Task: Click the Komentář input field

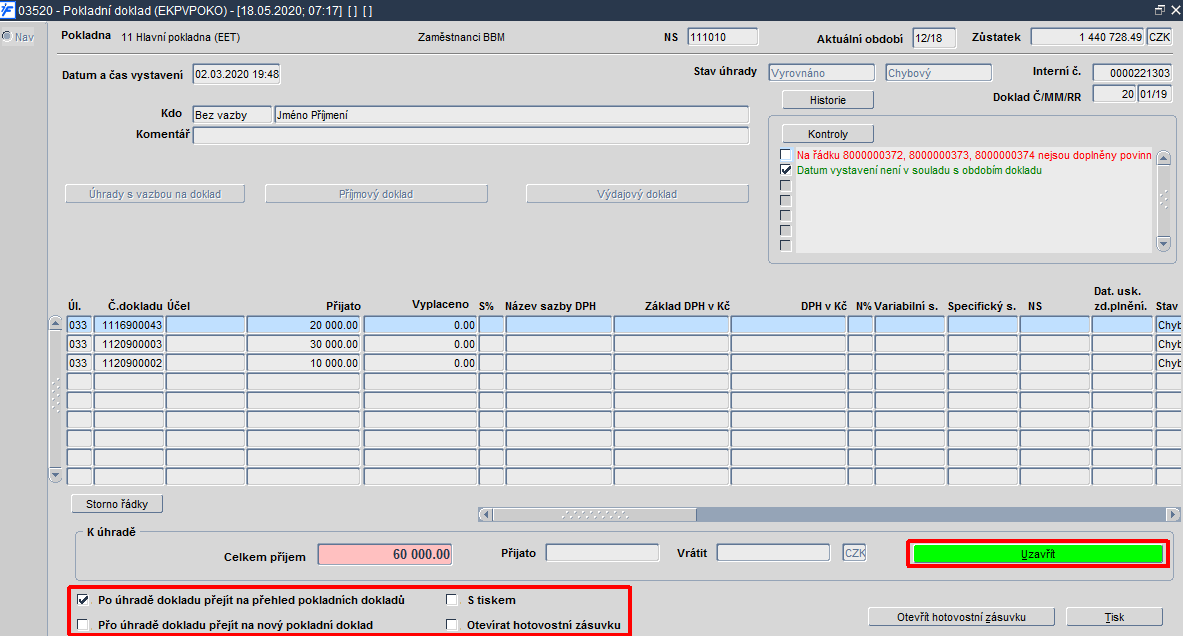Action: tap(471, 135)
